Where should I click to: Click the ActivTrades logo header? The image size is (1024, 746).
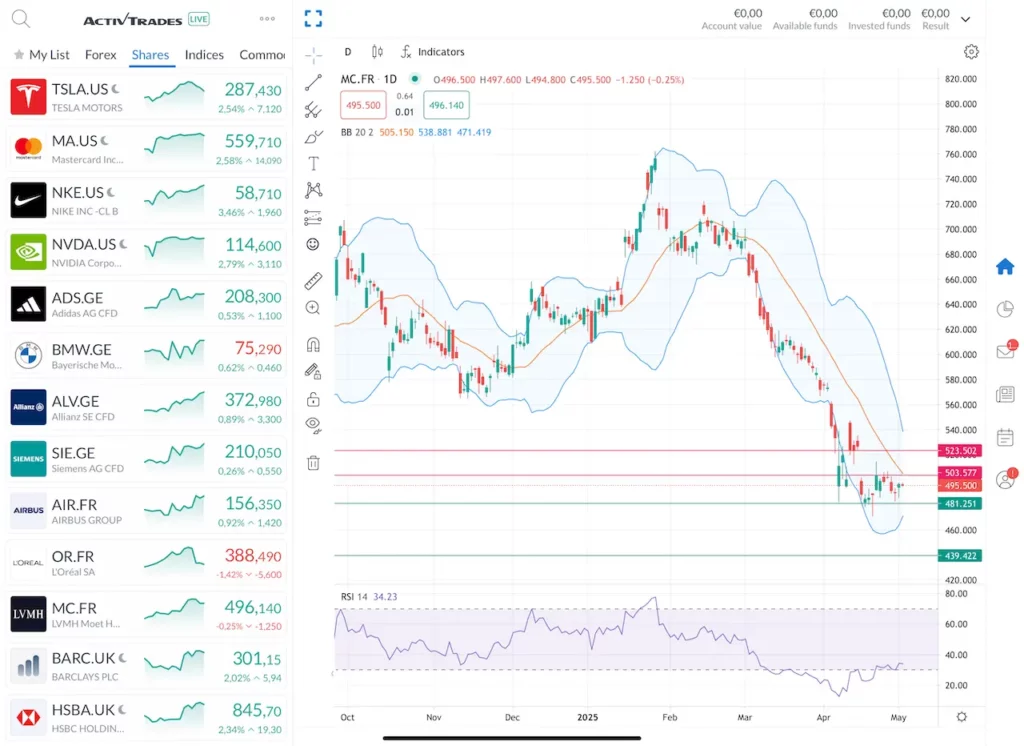tap(133, 20)
